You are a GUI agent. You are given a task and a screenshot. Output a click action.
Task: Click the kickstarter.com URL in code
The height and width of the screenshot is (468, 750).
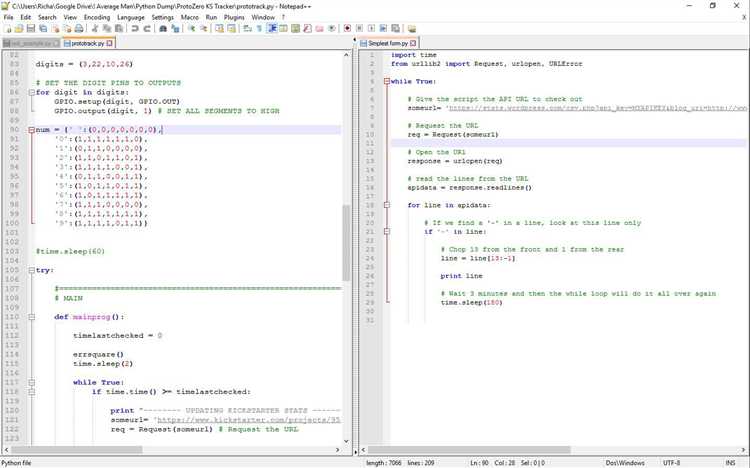249,420
